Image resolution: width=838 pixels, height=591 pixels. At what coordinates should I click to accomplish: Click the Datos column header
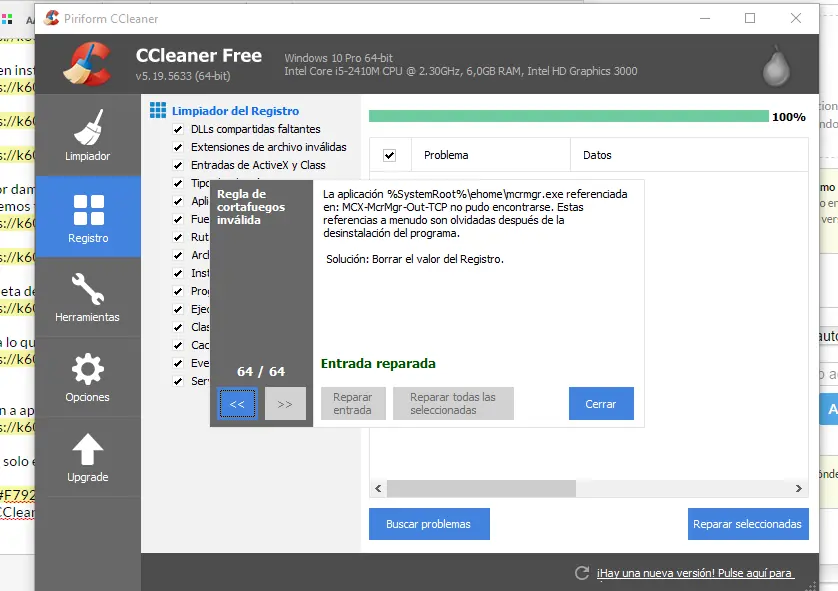coord(689,155)
